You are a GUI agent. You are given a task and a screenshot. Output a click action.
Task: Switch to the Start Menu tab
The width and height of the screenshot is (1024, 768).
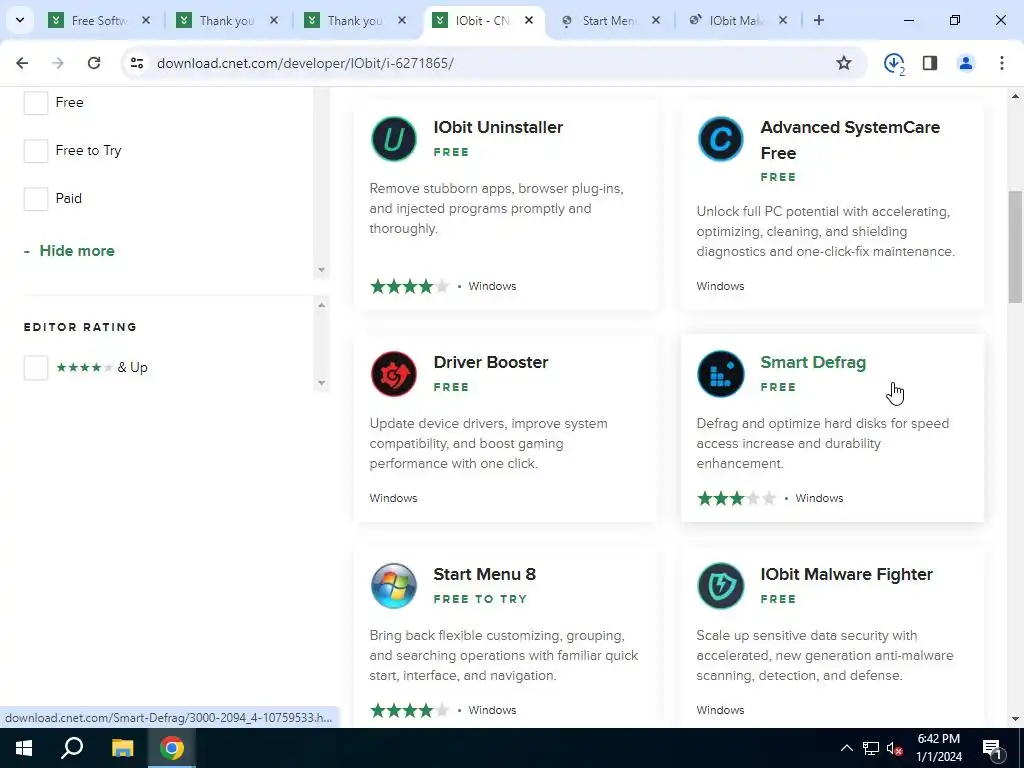coord(609,20)
